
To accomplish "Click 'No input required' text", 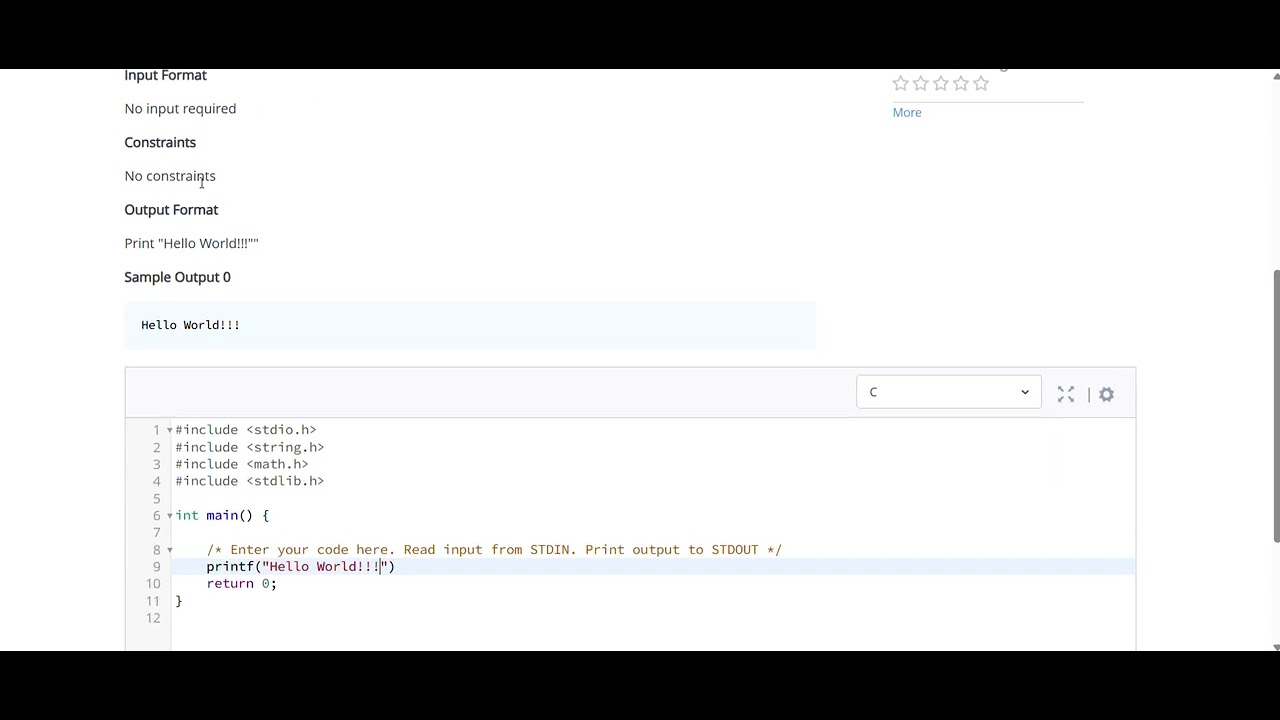I will click(x=180, y=109).
